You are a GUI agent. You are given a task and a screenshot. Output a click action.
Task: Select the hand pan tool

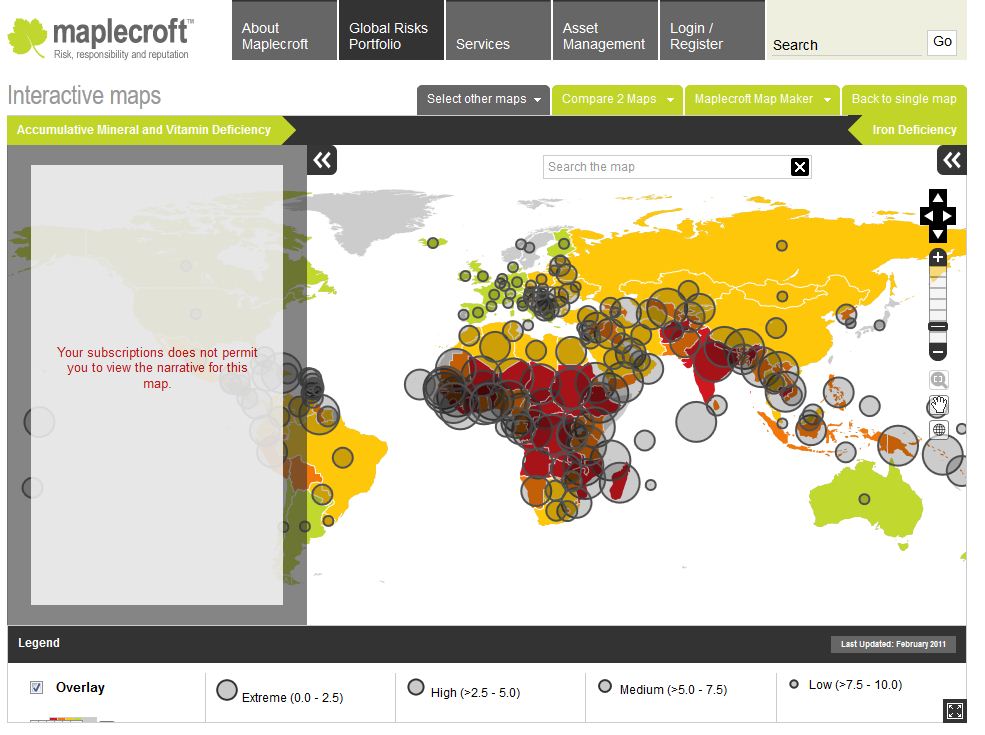(939, 405)
